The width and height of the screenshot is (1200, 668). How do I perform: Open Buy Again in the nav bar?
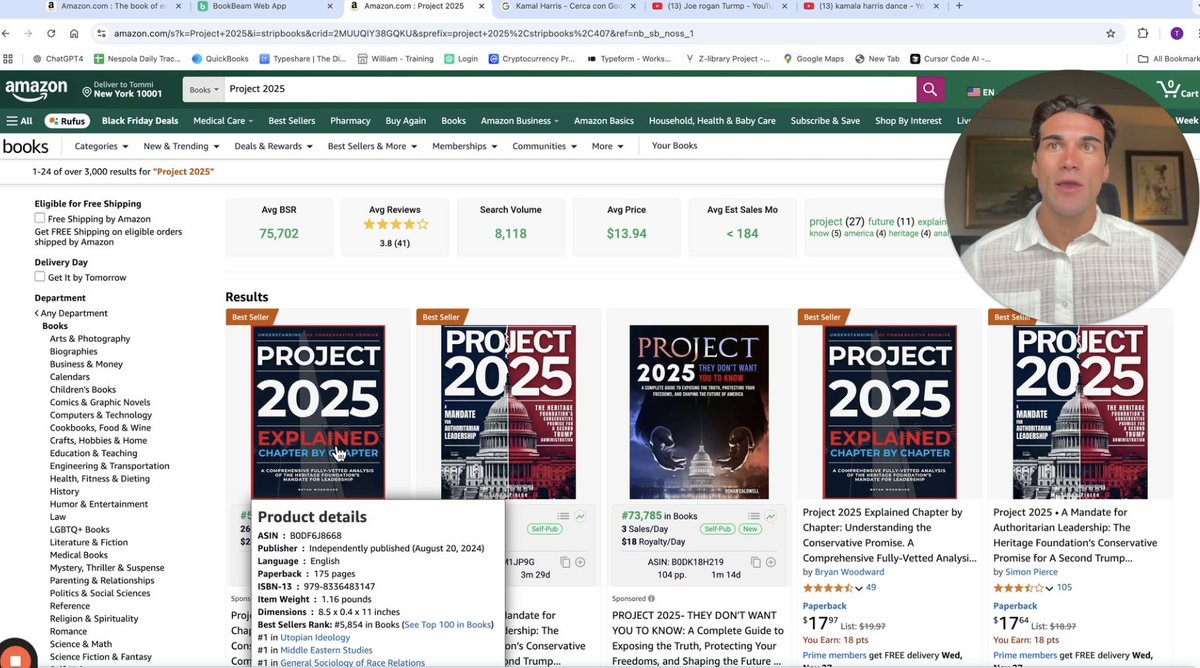click(406, 121)
